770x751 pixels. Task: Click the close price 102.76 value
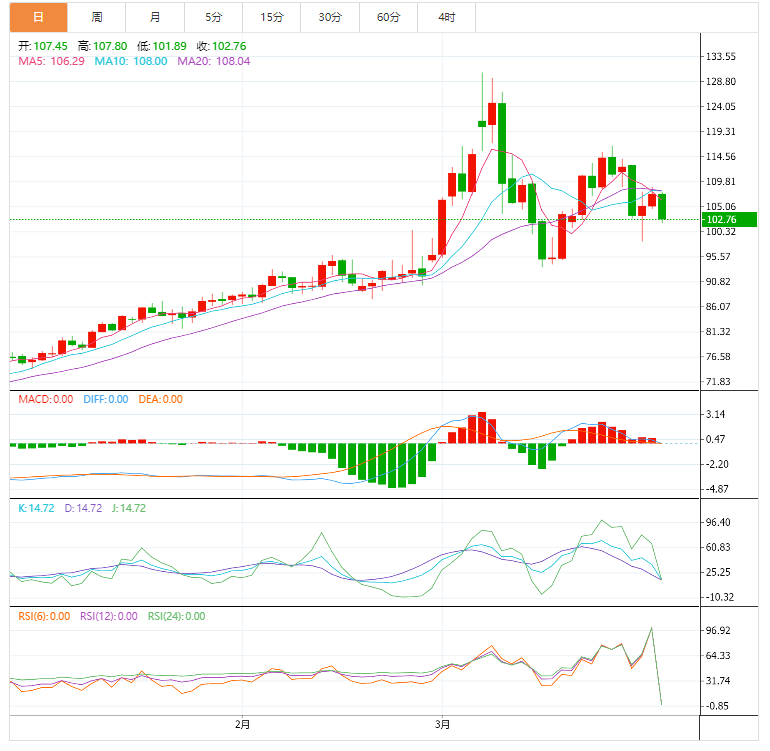pyautogui.click(x=229, y=46)
